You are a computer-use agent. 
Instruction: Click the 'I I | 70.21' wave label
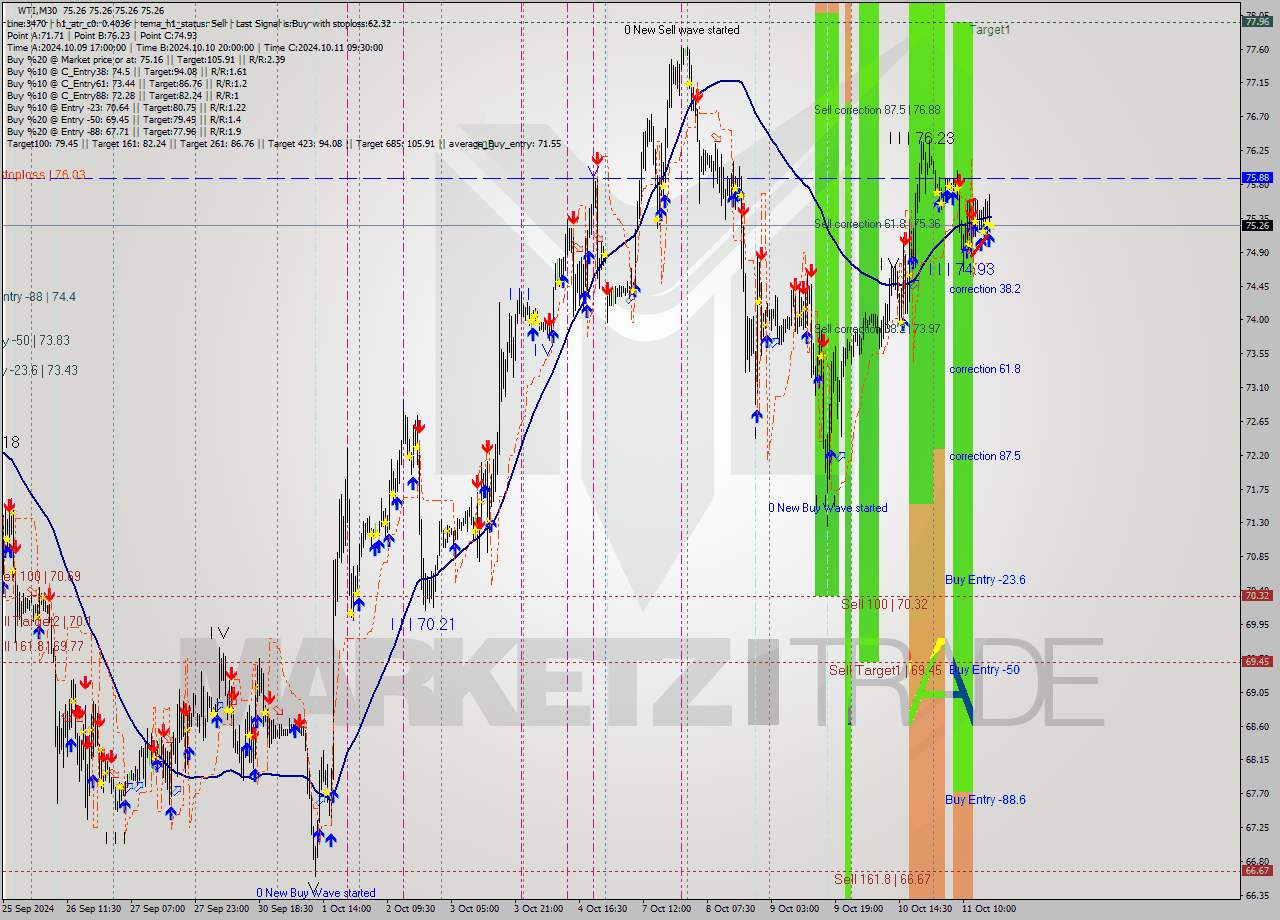pyautogui.click(x=423, y=624)
